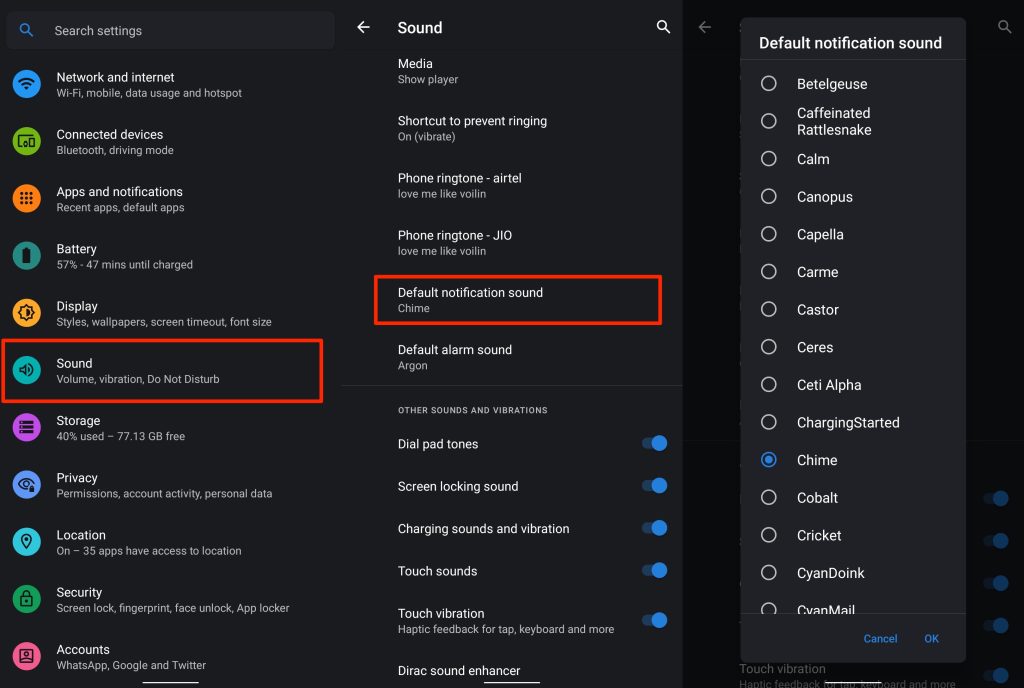Image resolution: width=1024 pixels, height=688 pixels.
Task: Click the Connected devices icon
Action: (x=27, y=141)
